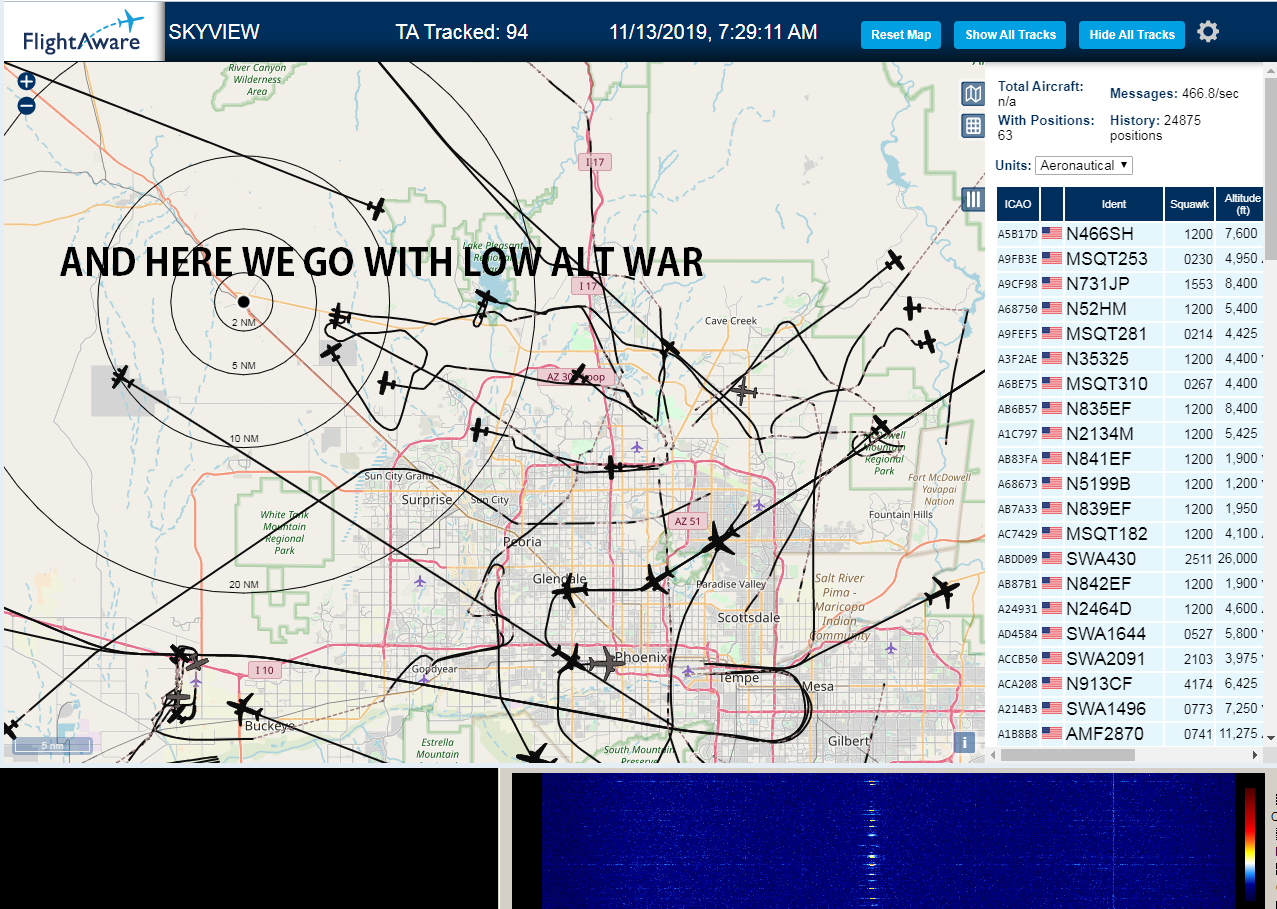Viewport: 1277px width, 909px height.
Task: Sort table by Altitude (ft) column header
Action: click(x=1241, y=204)
